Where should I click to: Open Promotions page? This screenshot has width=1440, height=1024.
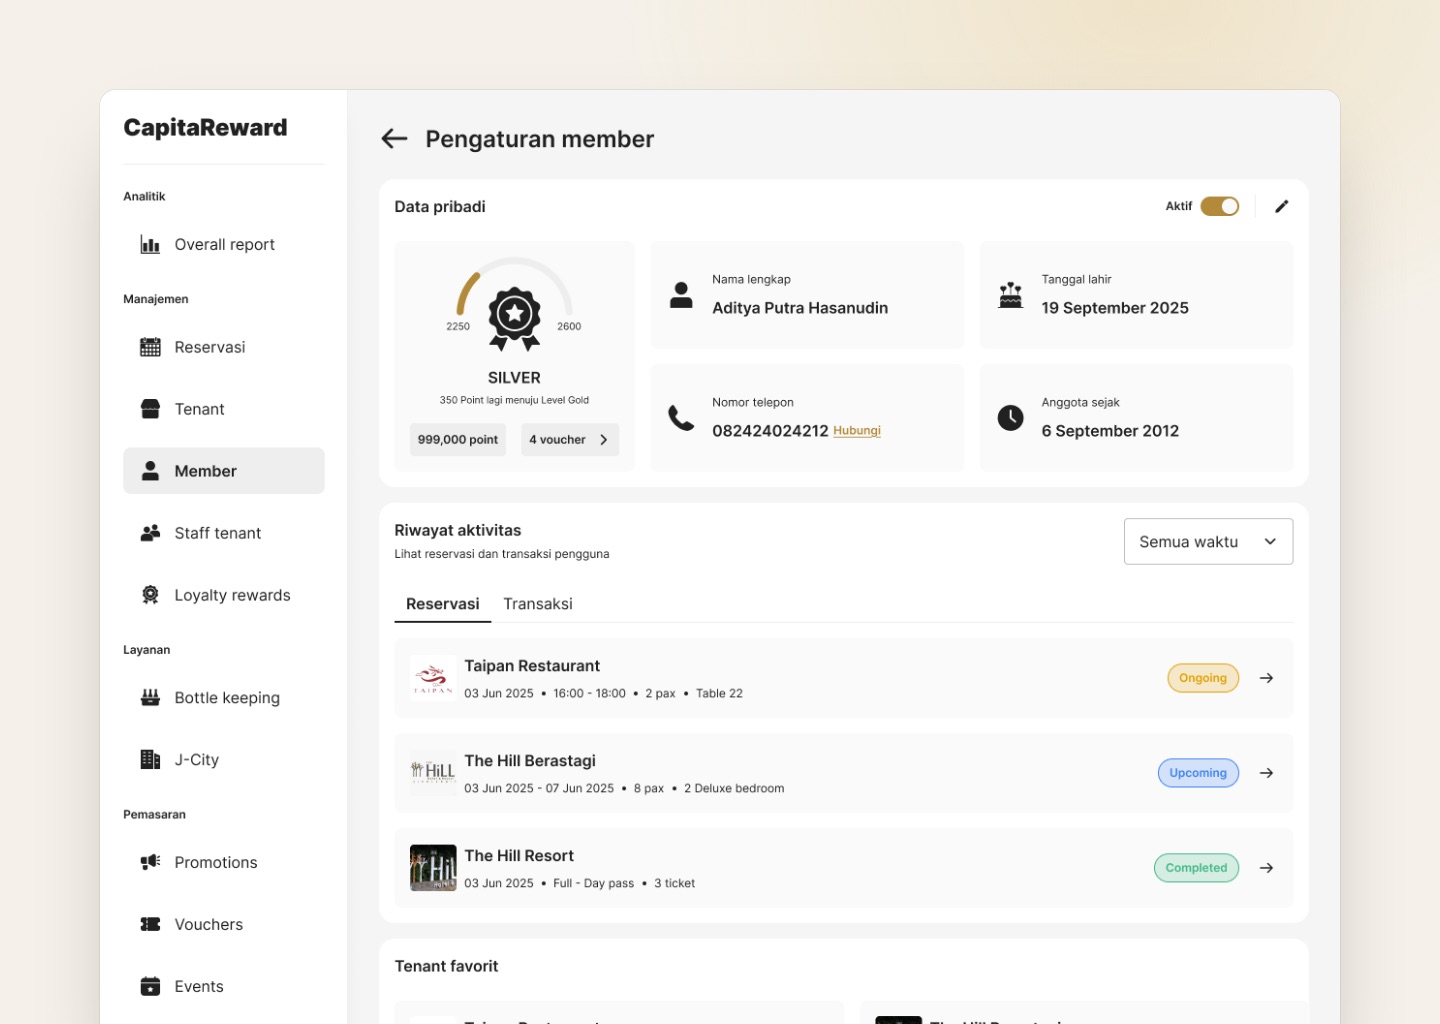[224, 862]
